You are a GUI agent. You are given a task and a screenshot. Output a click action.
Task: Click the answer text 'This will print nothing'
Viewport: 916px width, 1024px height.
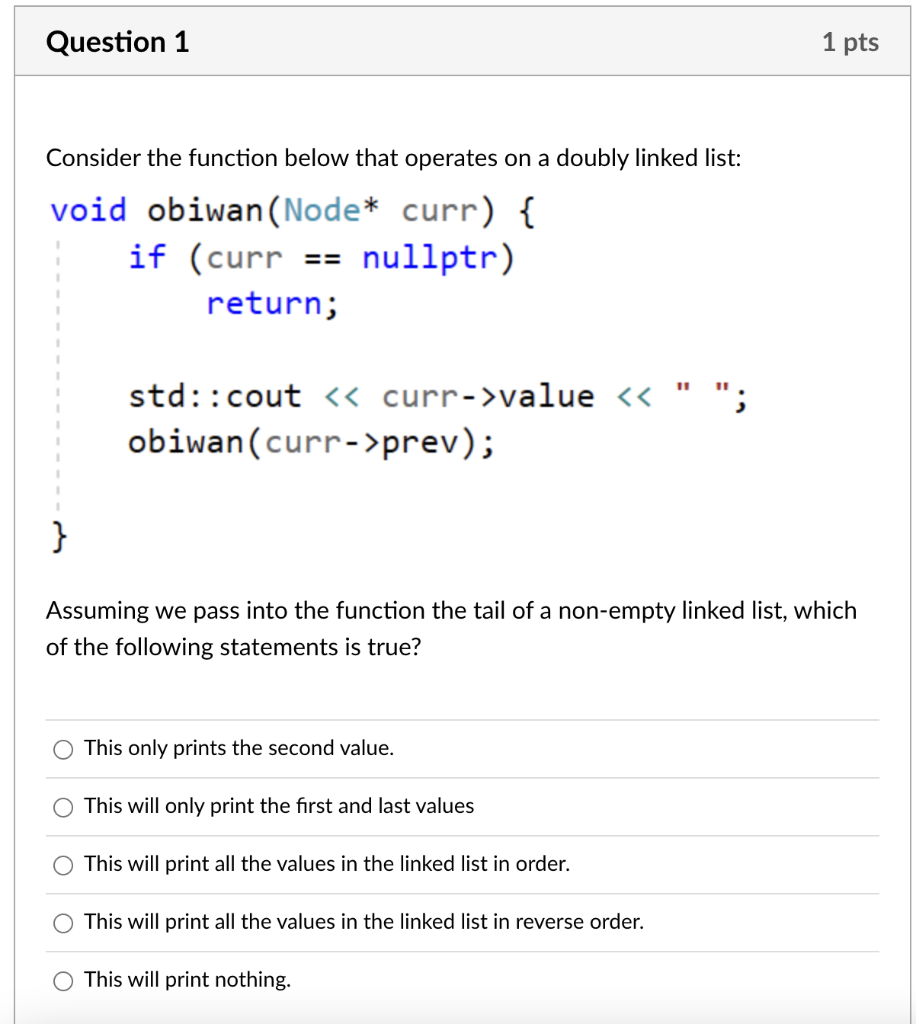pyautogui.click(x=186, y=979)
